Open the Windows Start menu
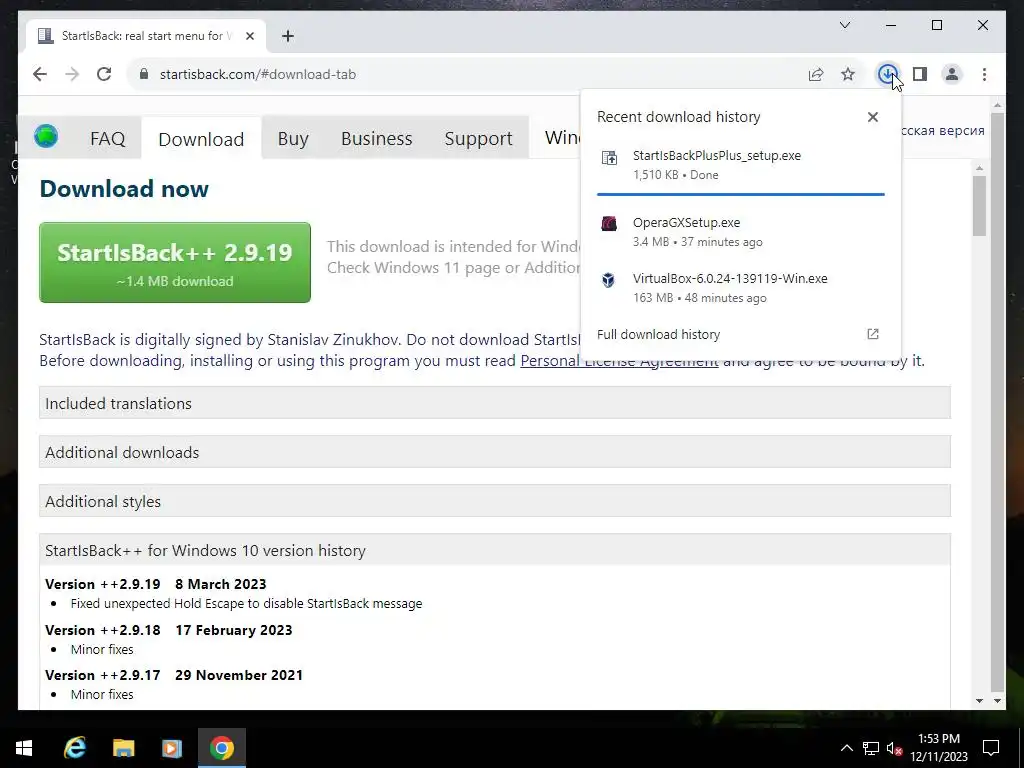 pyautogui.click(x=24, y=748)
